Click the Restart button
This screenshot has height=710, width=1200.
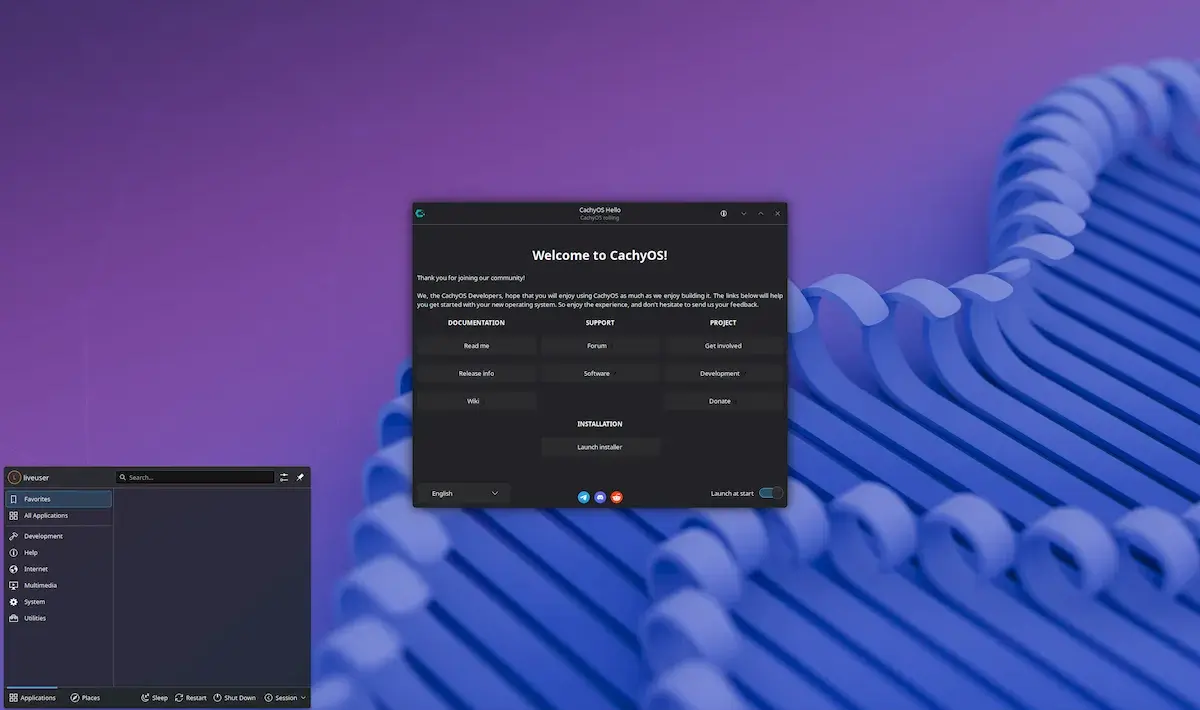click(190, 698)
